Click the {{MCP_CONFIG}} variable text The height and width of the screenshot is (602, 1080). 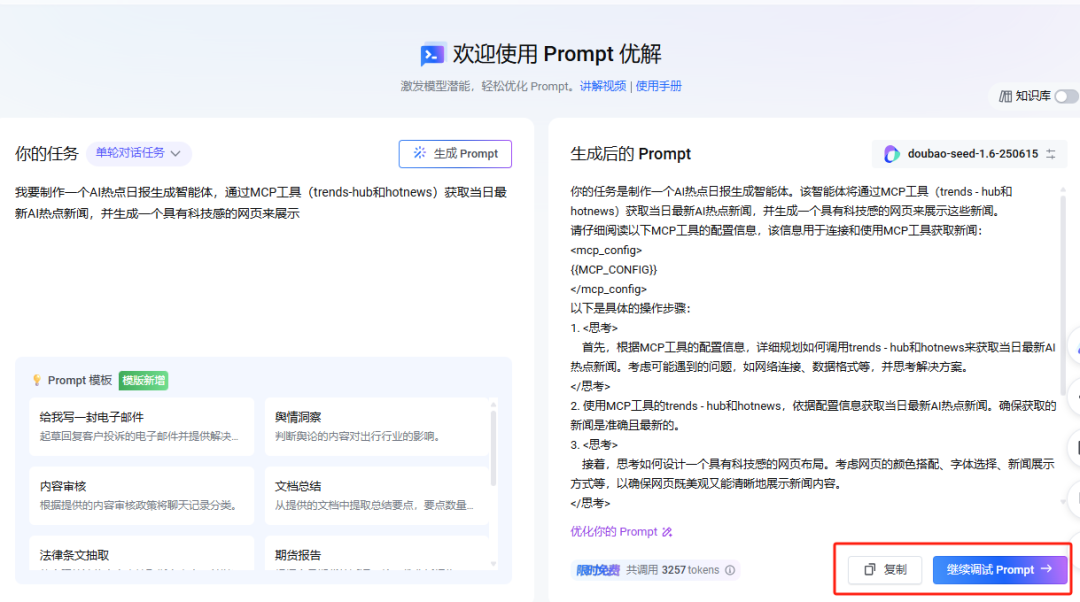coord(614,269)
